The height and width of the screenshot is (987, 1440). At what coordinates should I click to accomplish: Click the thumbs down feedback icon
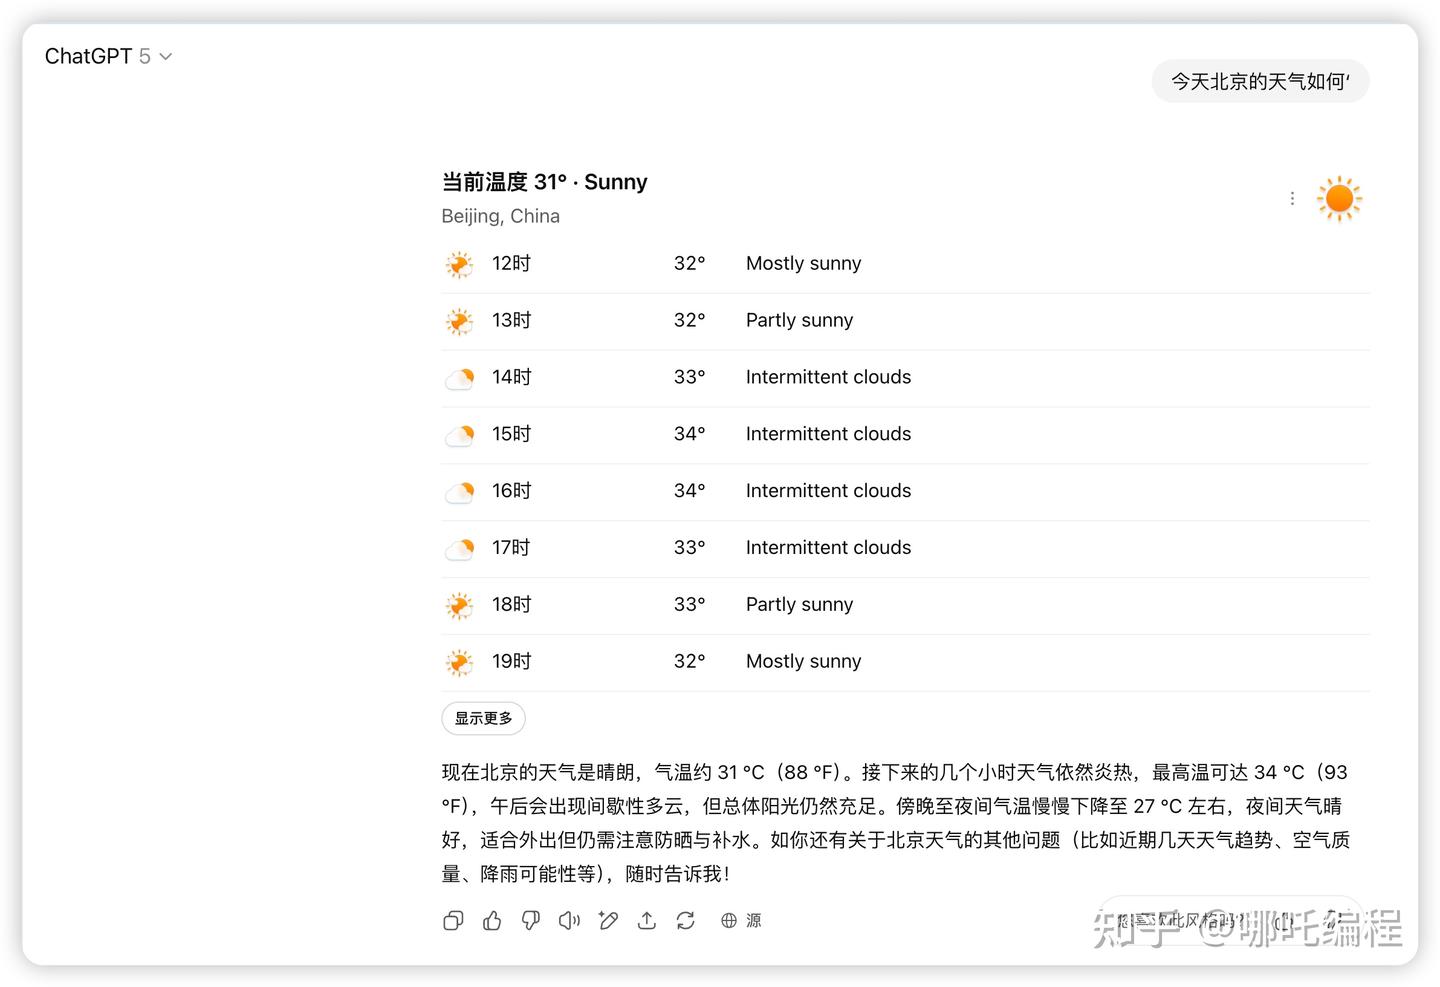pos(530,920)
